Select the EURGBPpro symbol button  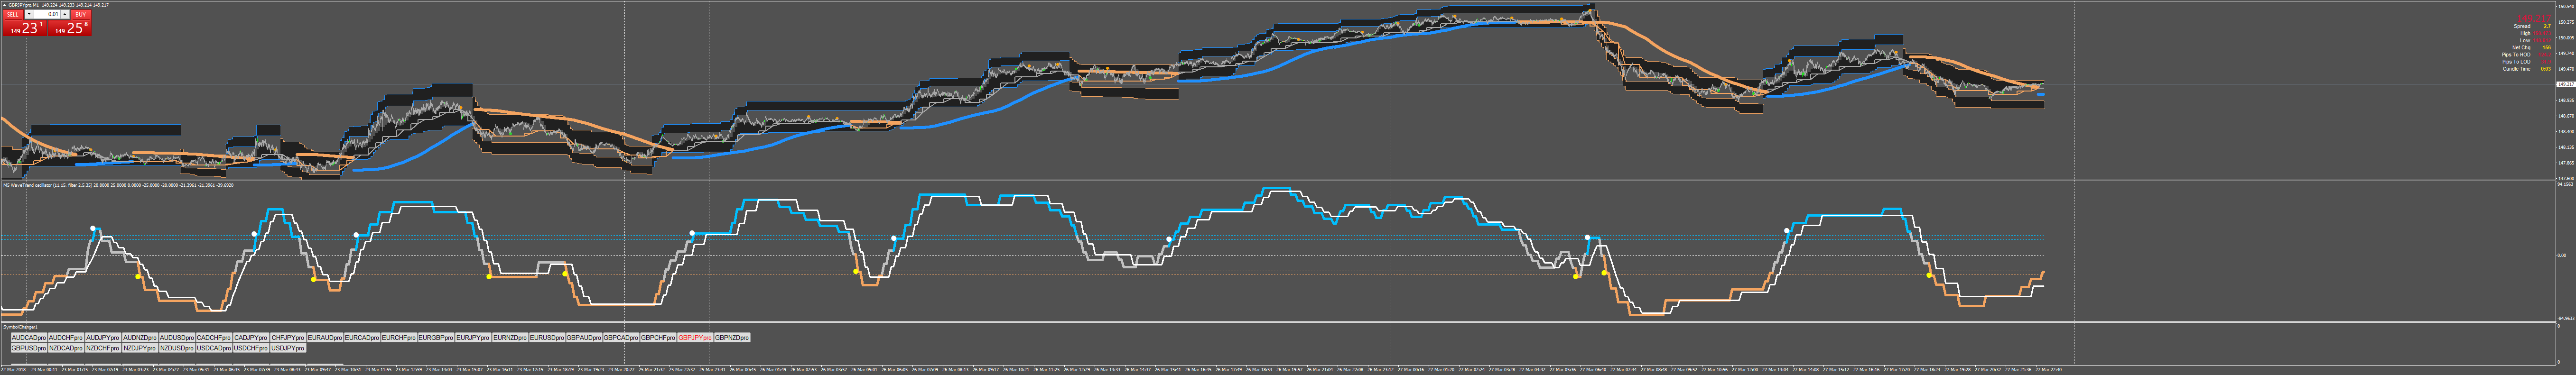tap(436, 338)
